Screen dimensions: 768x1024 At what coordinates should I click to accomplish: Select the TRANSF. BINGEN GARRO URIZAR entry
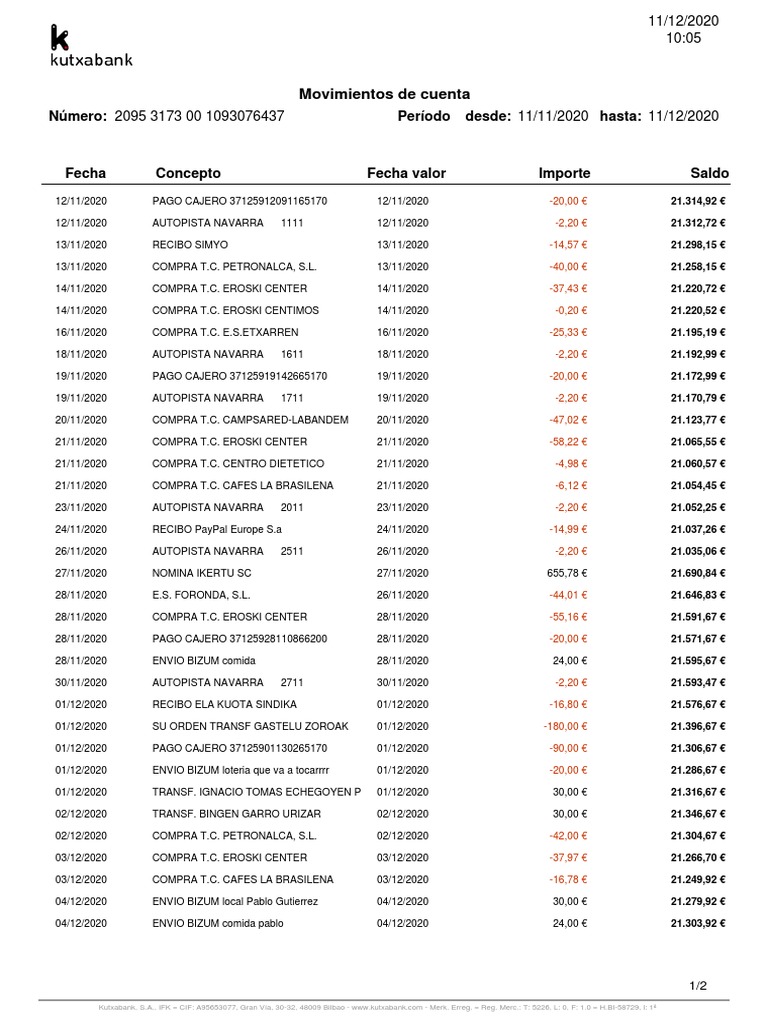click(x=236, y=814)
